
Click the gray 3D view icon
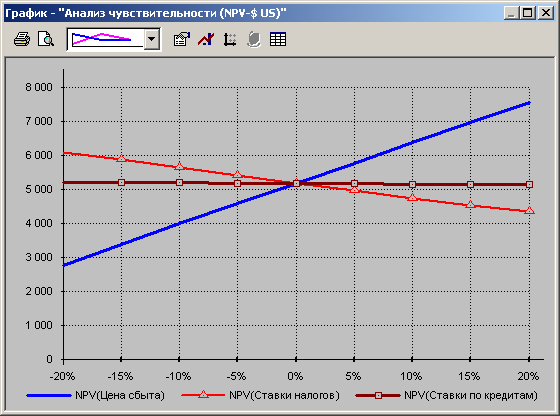254,39
